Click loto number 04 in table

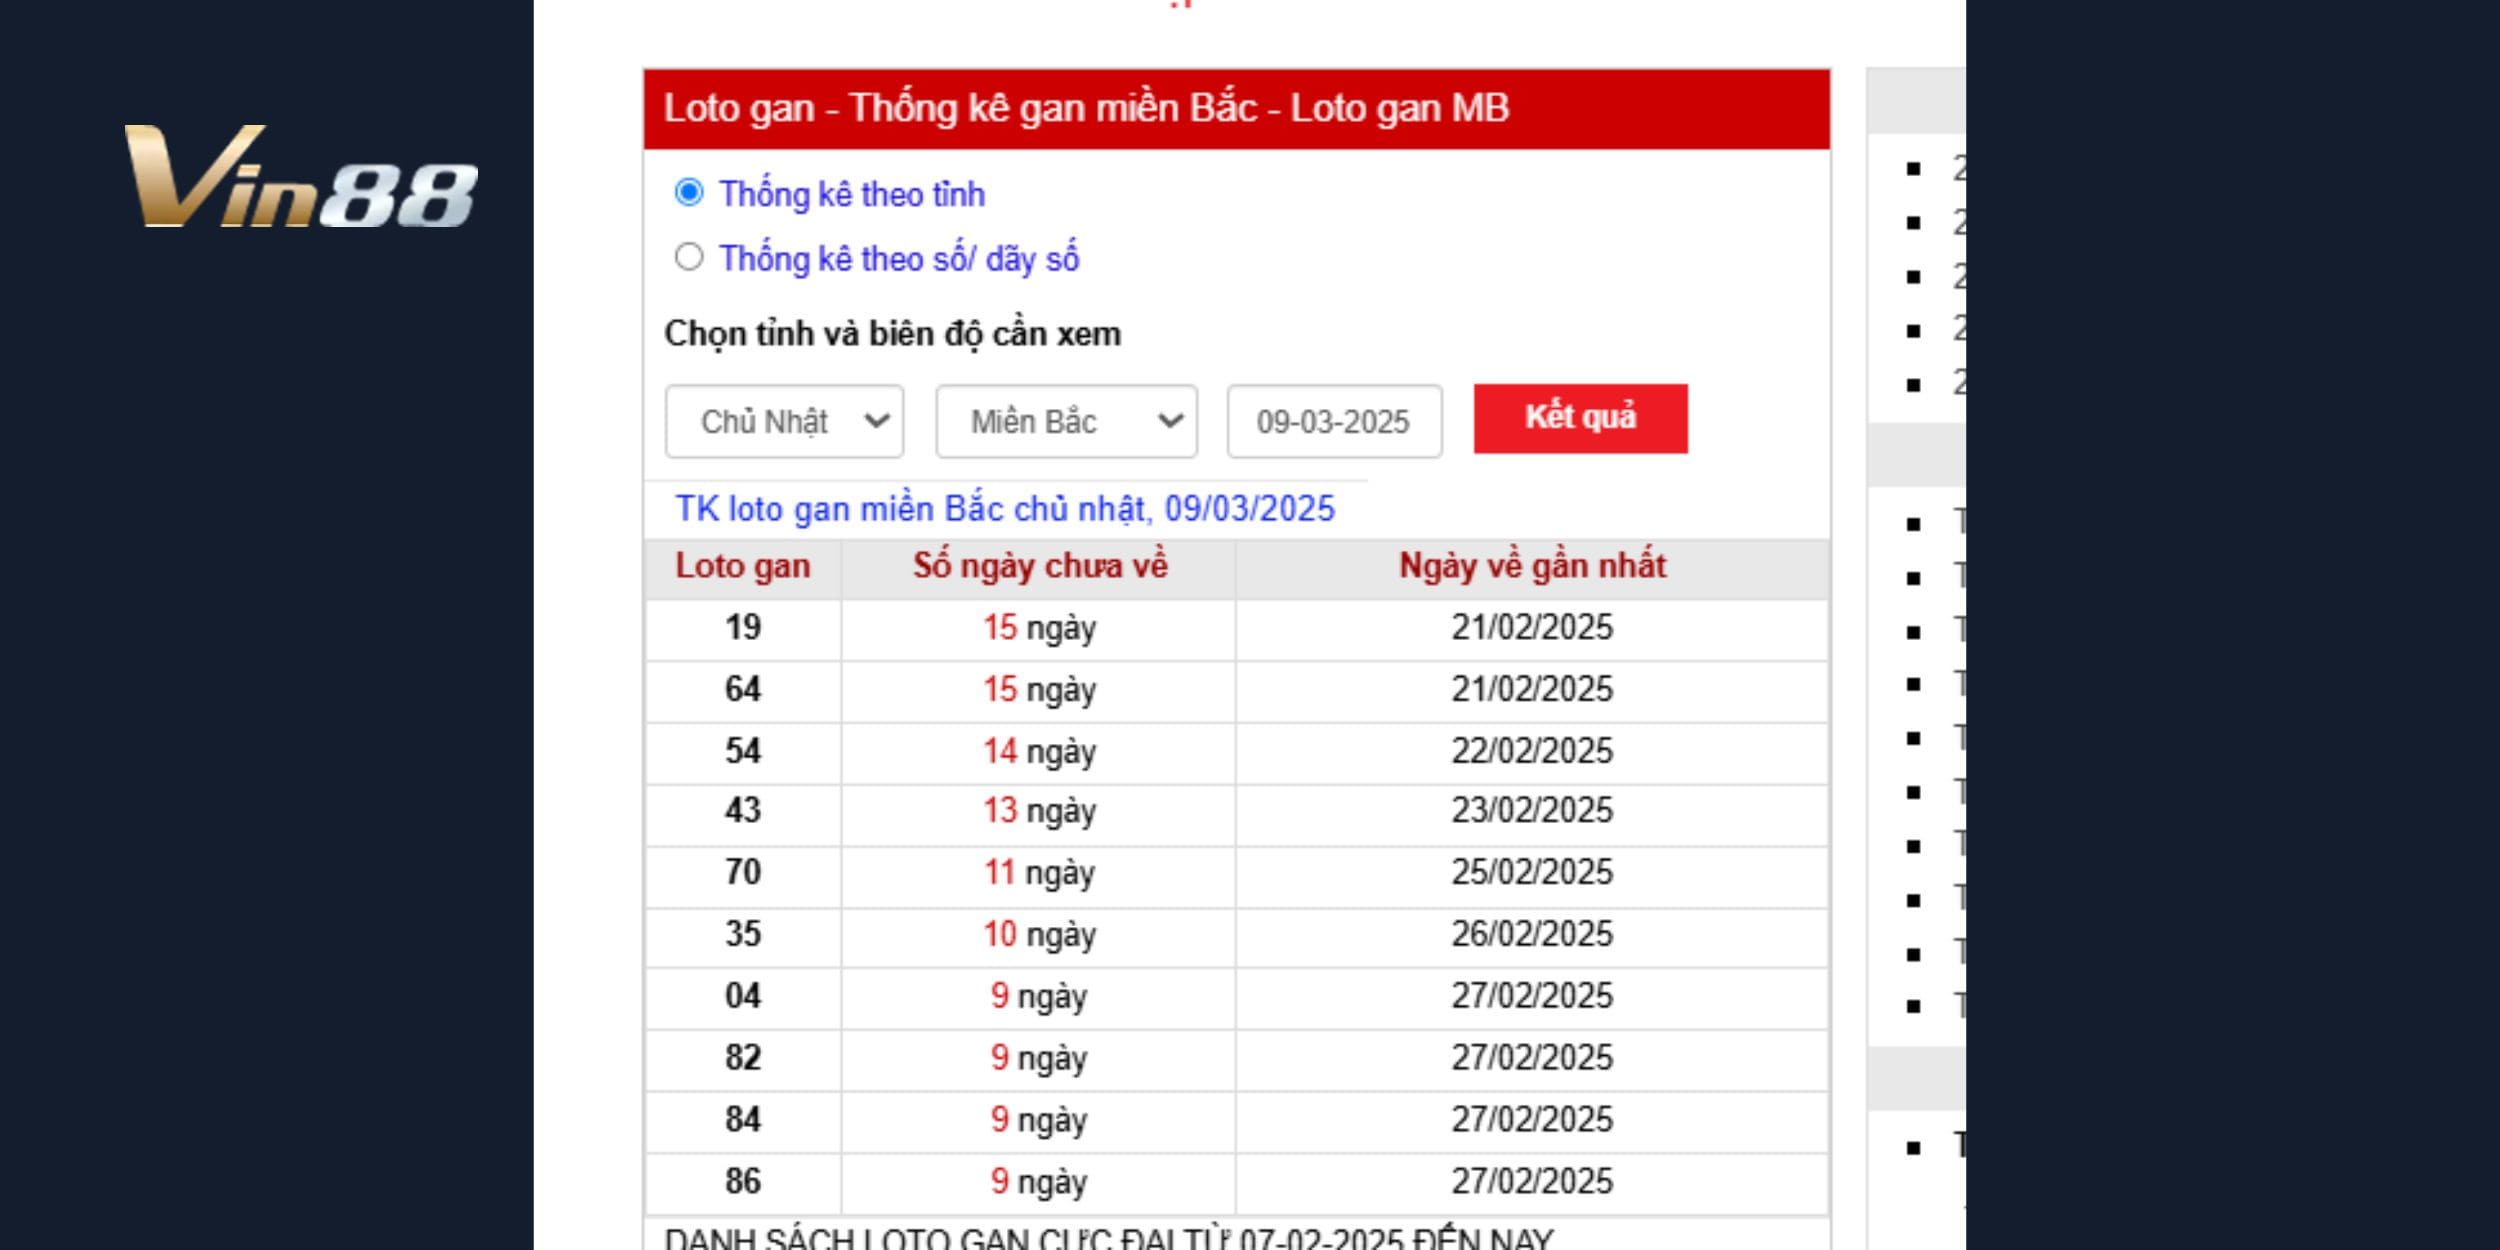[x=743, y=996]
